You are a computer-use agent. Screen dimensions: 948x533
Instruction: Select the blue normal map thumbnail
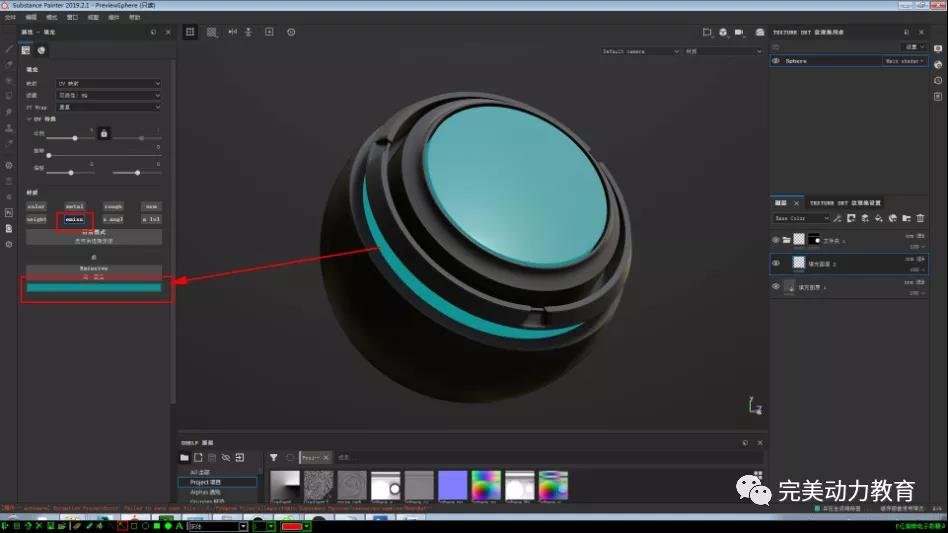coord(452,486)
